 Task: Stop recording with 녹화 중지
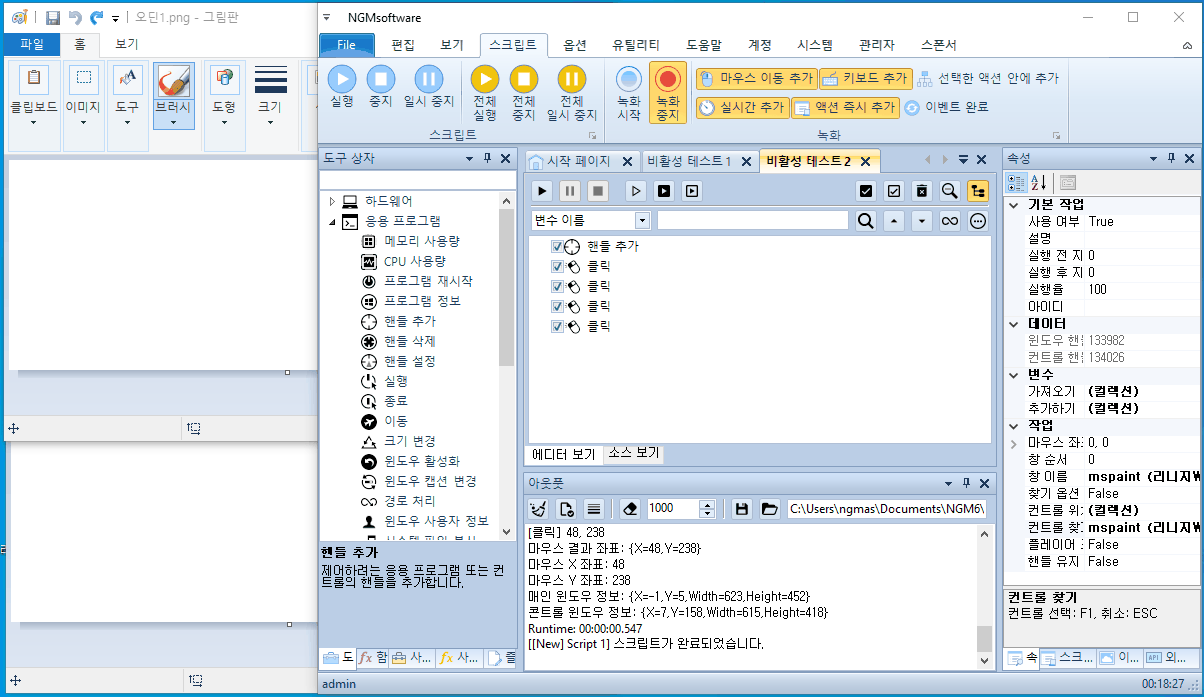click(667, 92)
